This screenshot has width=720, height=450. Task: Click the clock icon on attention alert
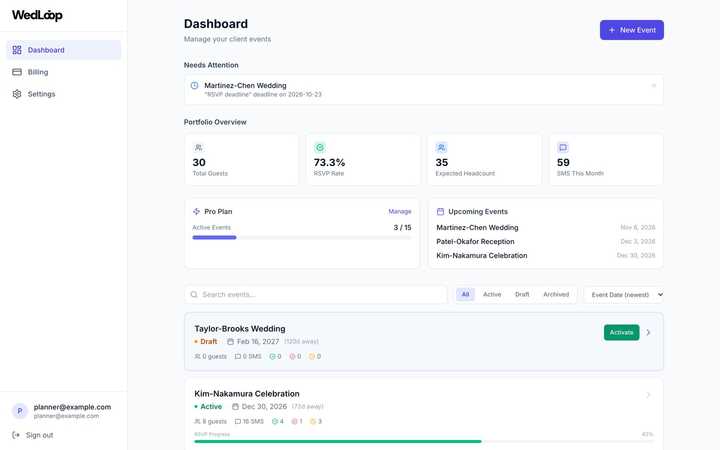coord(194,85)
